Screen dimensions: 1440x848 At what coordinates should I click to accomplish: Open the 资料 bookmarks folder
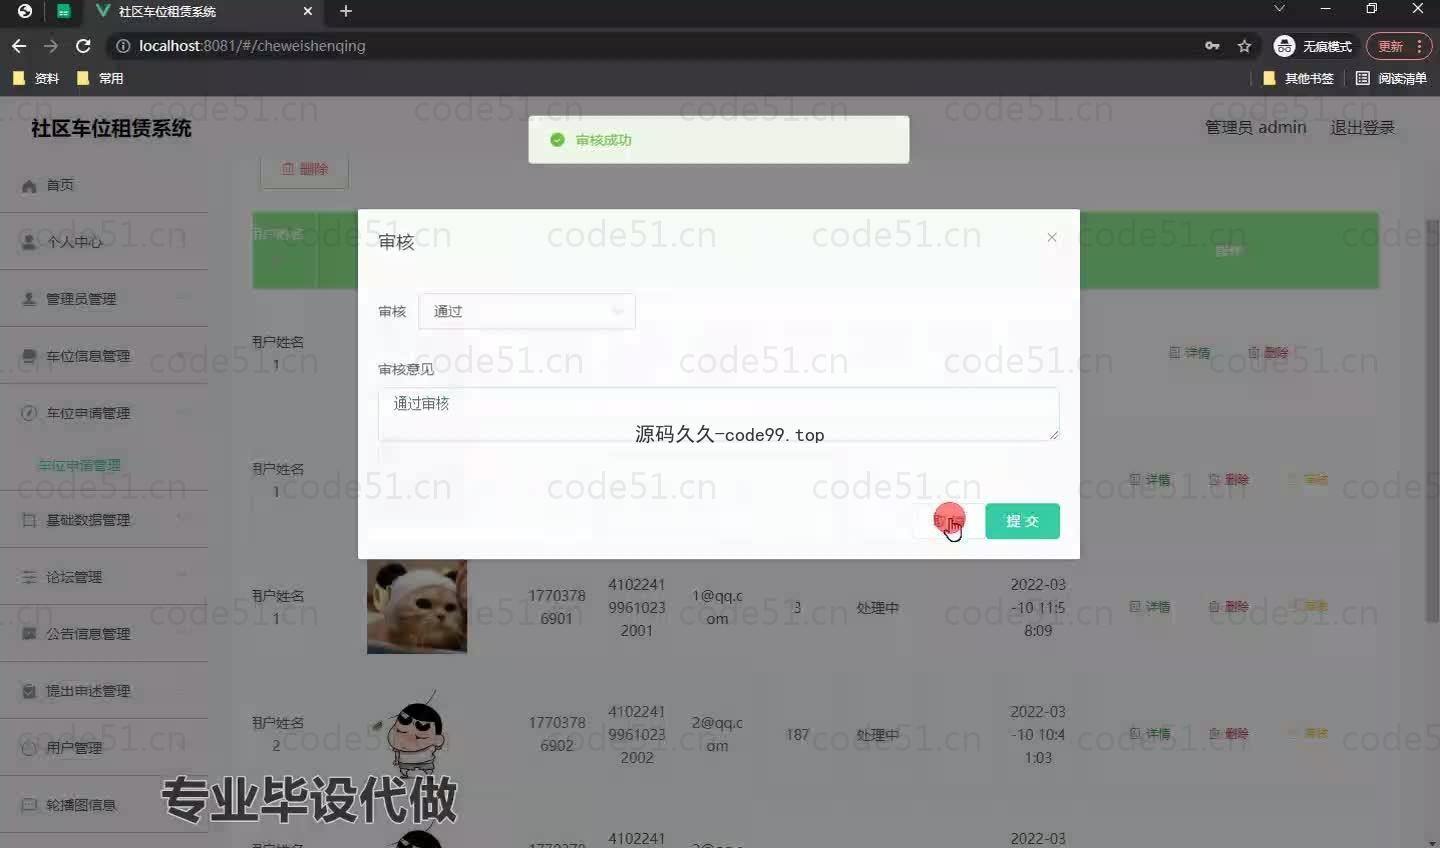pyautogui.click(x=36, y=78)
